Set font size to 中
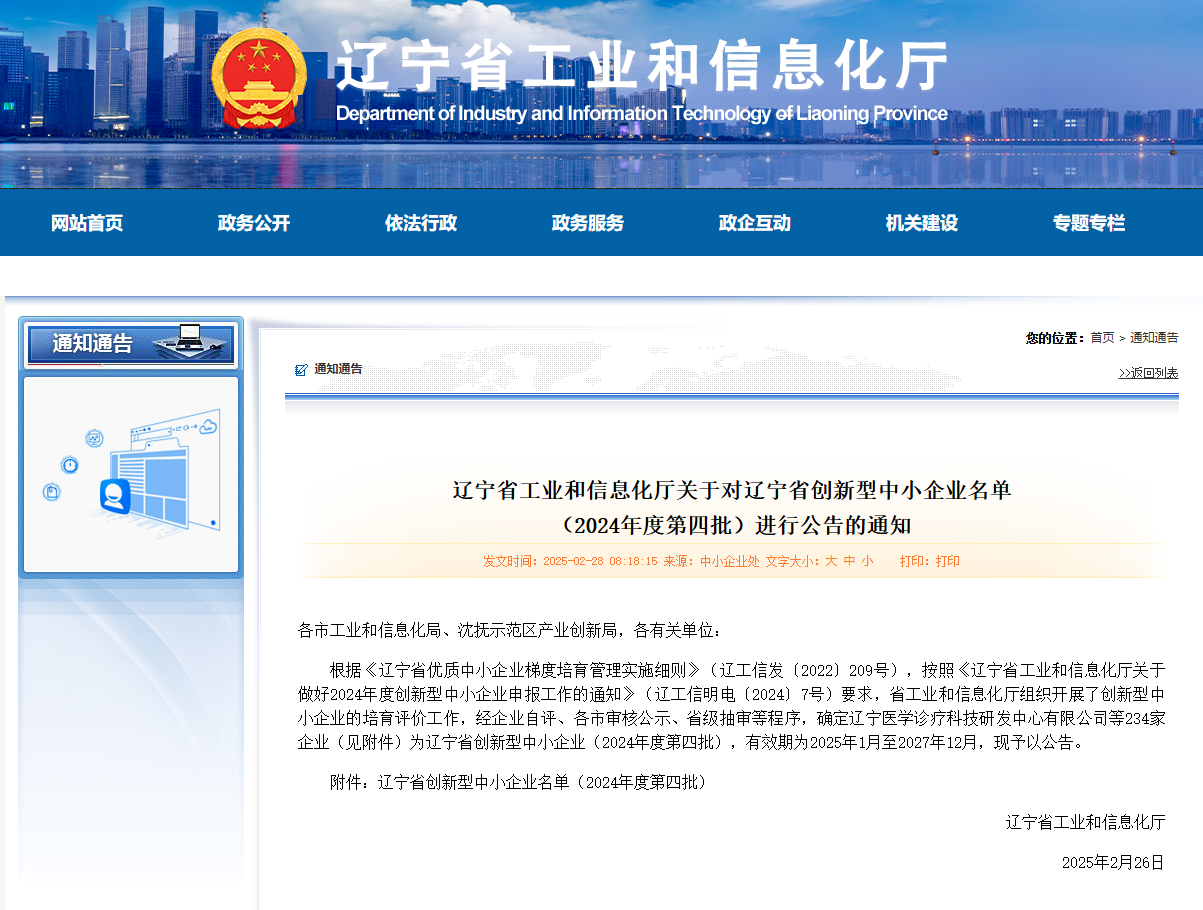 (x=850, y=561)
